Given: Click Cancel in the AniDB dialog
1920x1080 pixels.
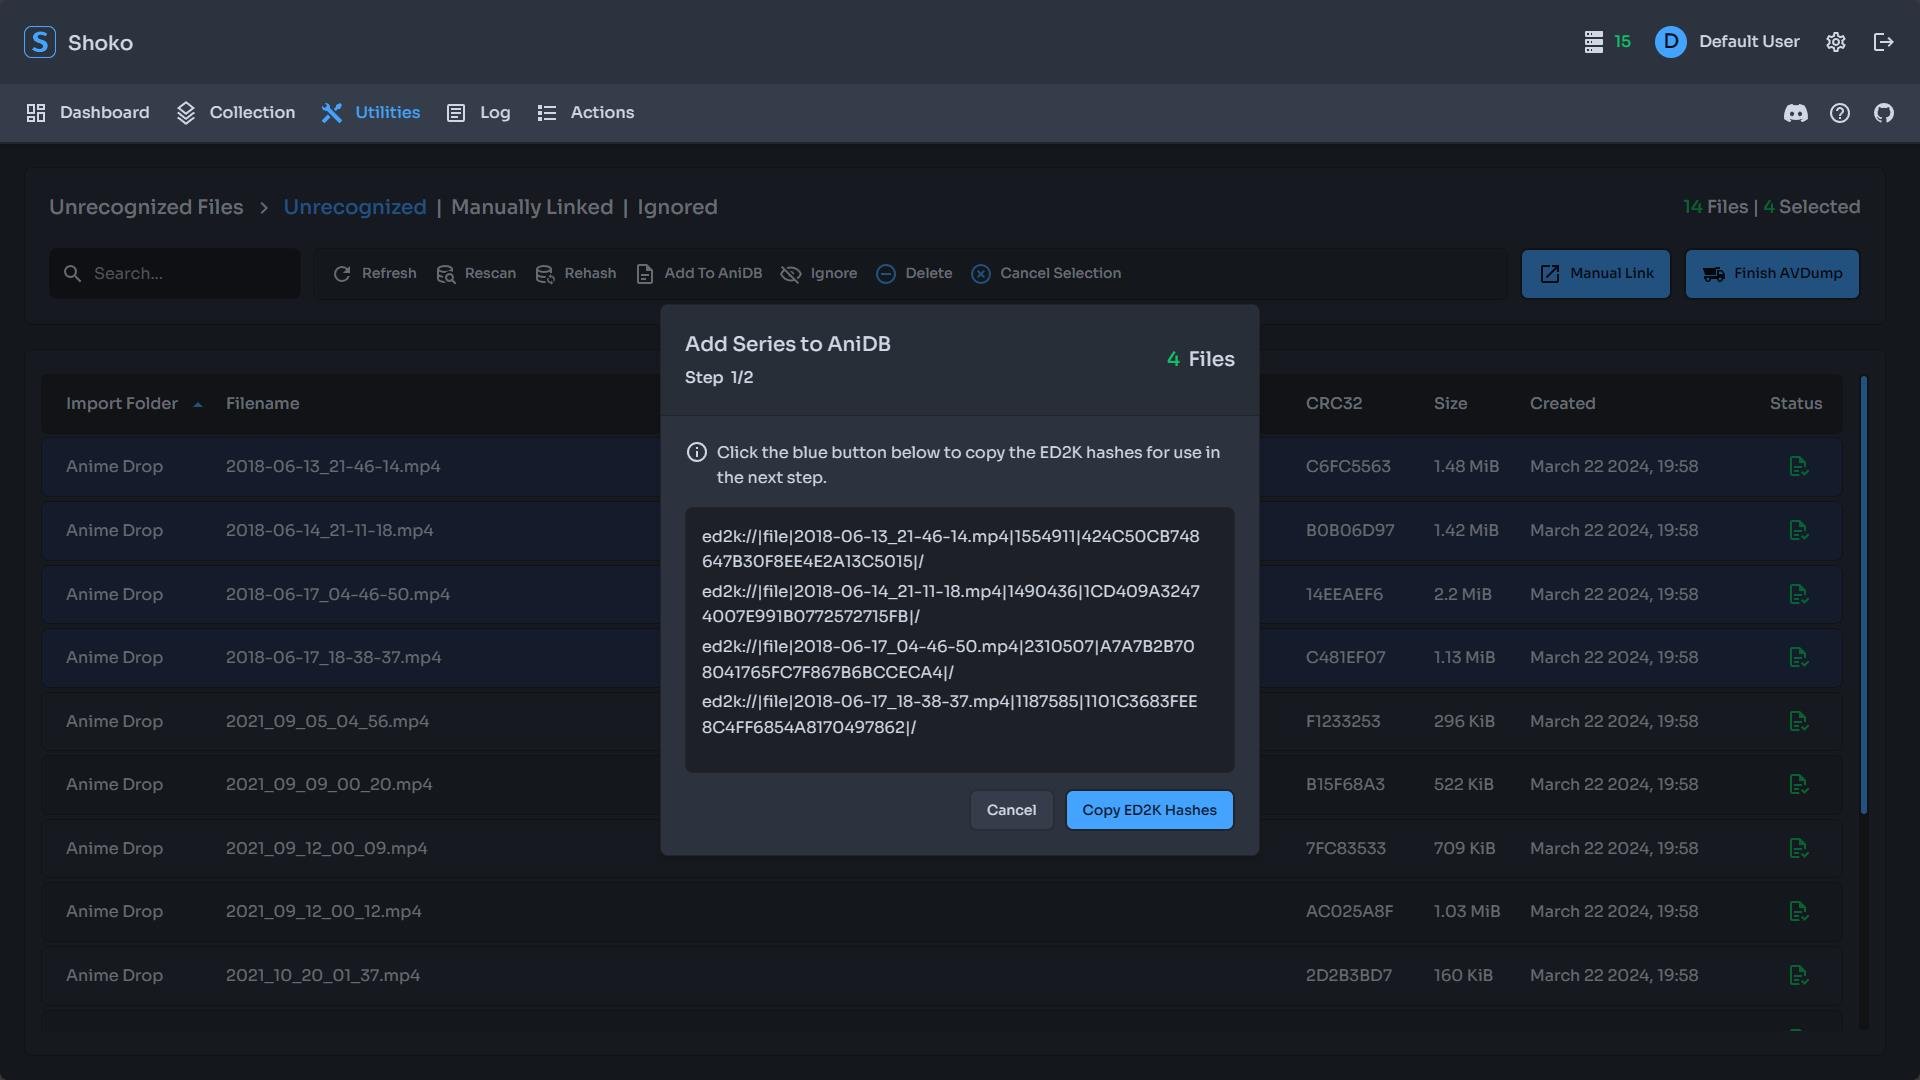Looking at the screenshot, I should (x=1011, y=810).
